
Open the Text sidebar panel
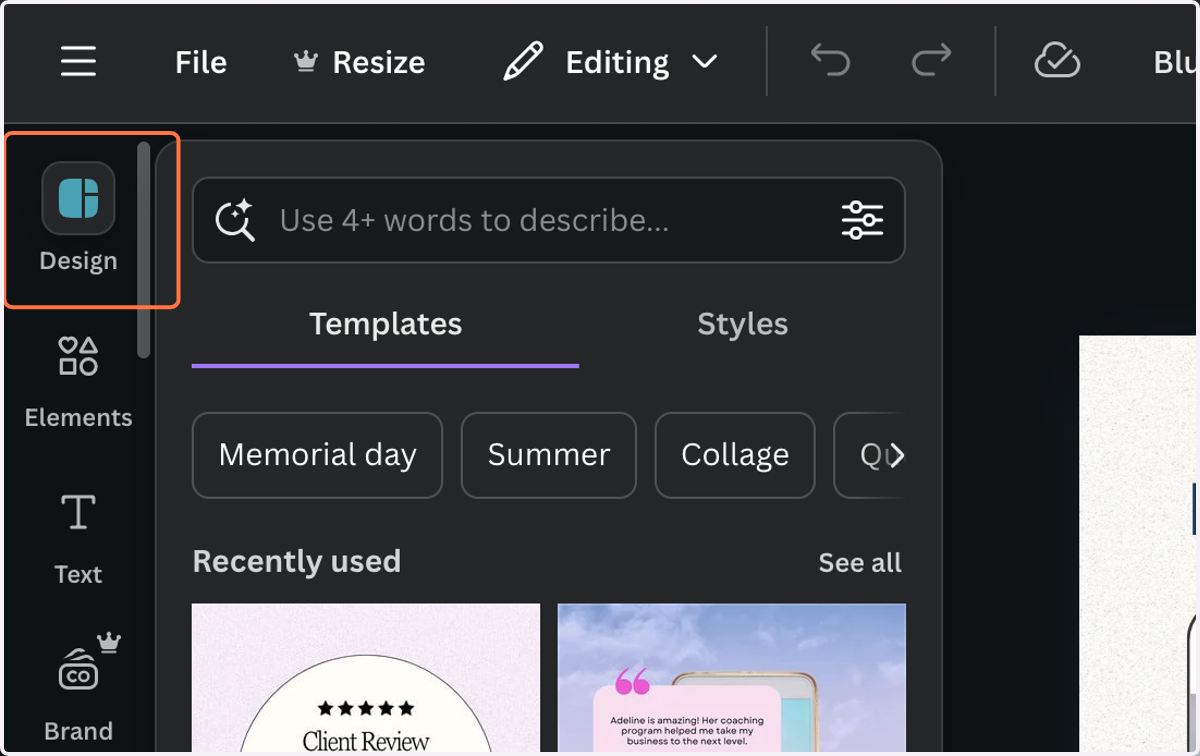(x=78, y=539)
